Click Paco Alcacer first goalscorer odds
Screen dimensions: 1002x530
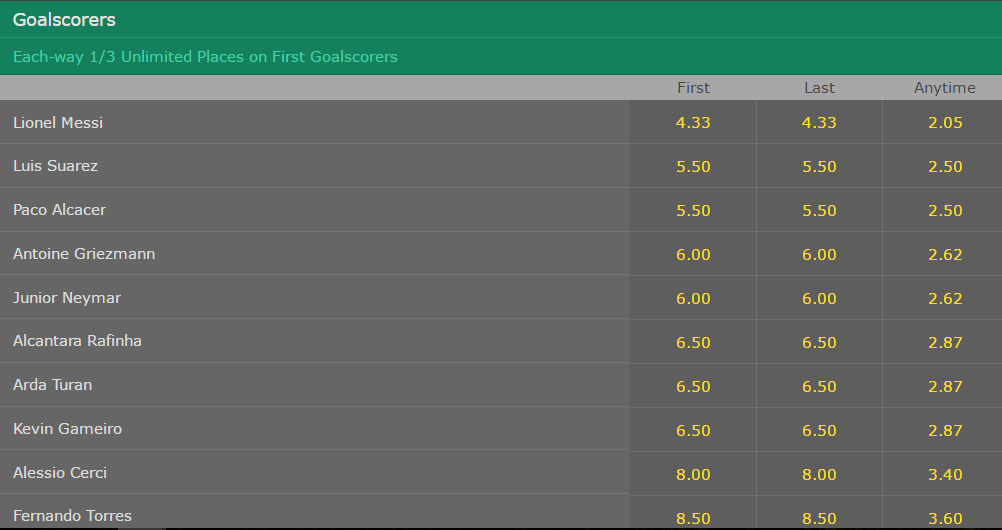(693, 210)
